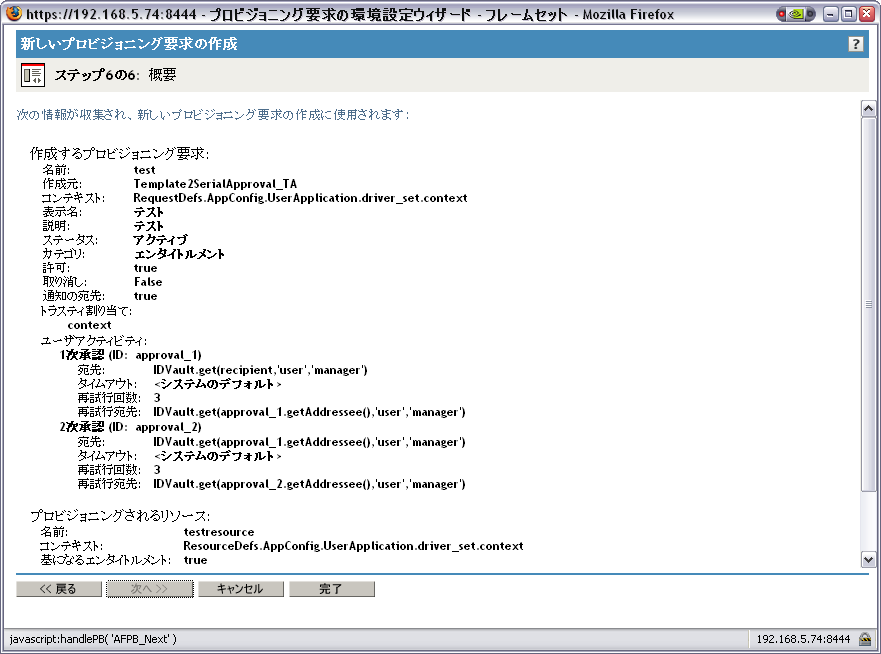
Task: Select the template name Template2SerialApproval_TA
Action: coord(215,184)
